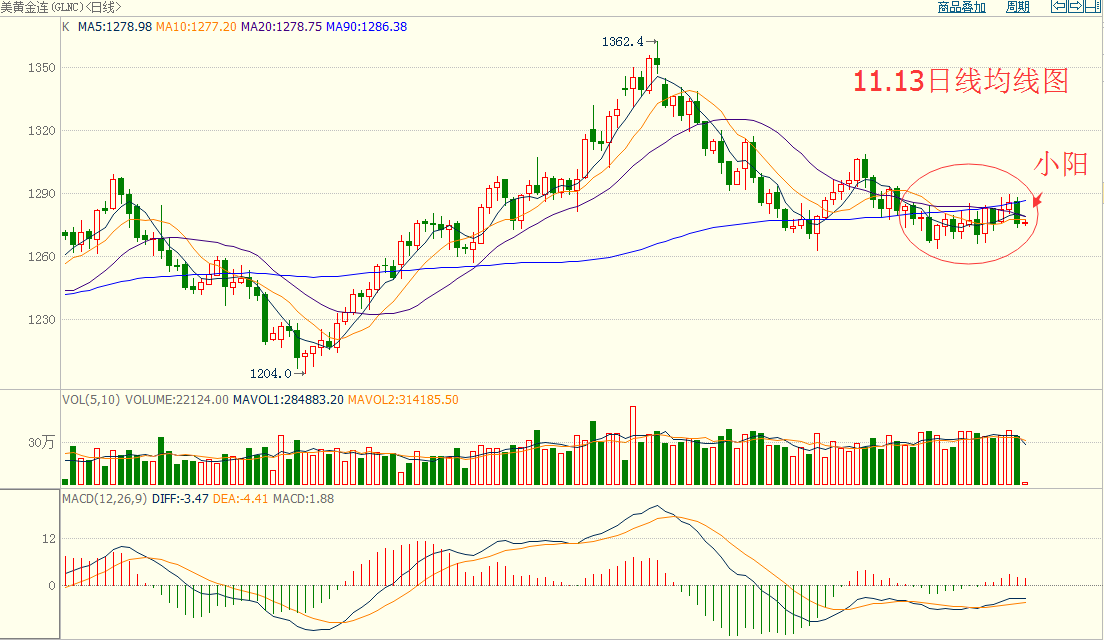Open the 商品叠加 overlay link
This screenshot has height=640, width=1104.
pos(961,7)
